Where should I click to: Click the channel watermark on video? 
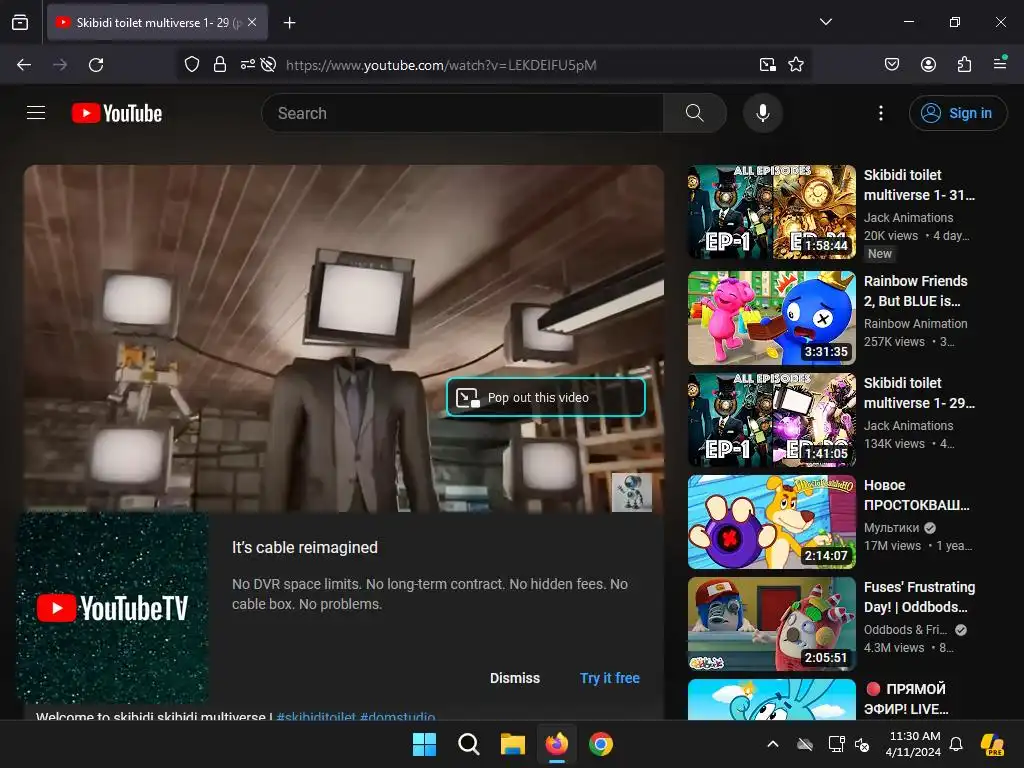[x=632, y=492]
